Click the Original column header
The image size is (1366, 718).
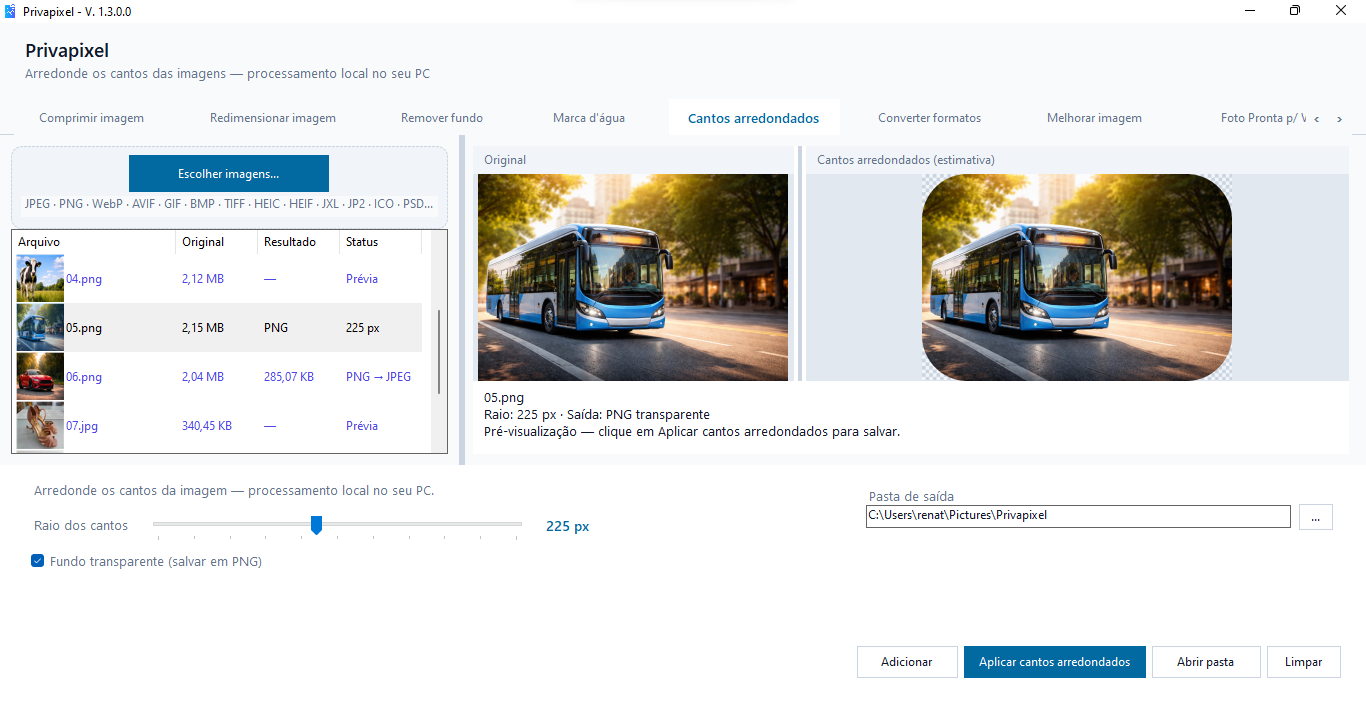[x=216, y=242]
